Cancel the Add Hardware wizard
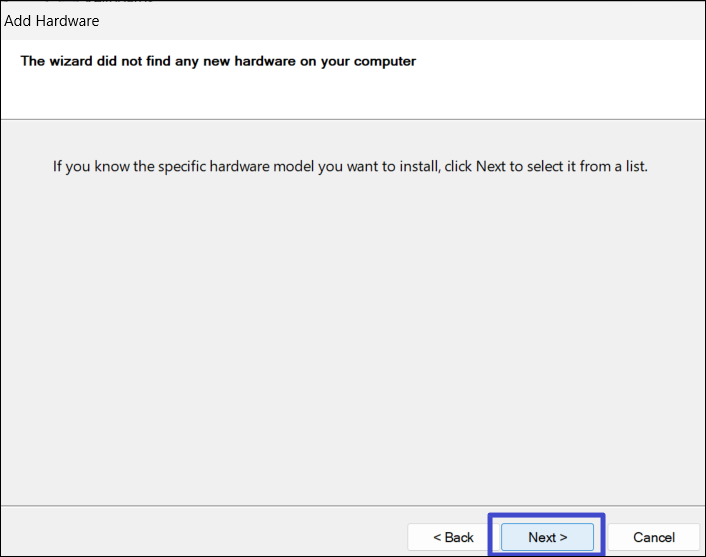 (654, 537)
